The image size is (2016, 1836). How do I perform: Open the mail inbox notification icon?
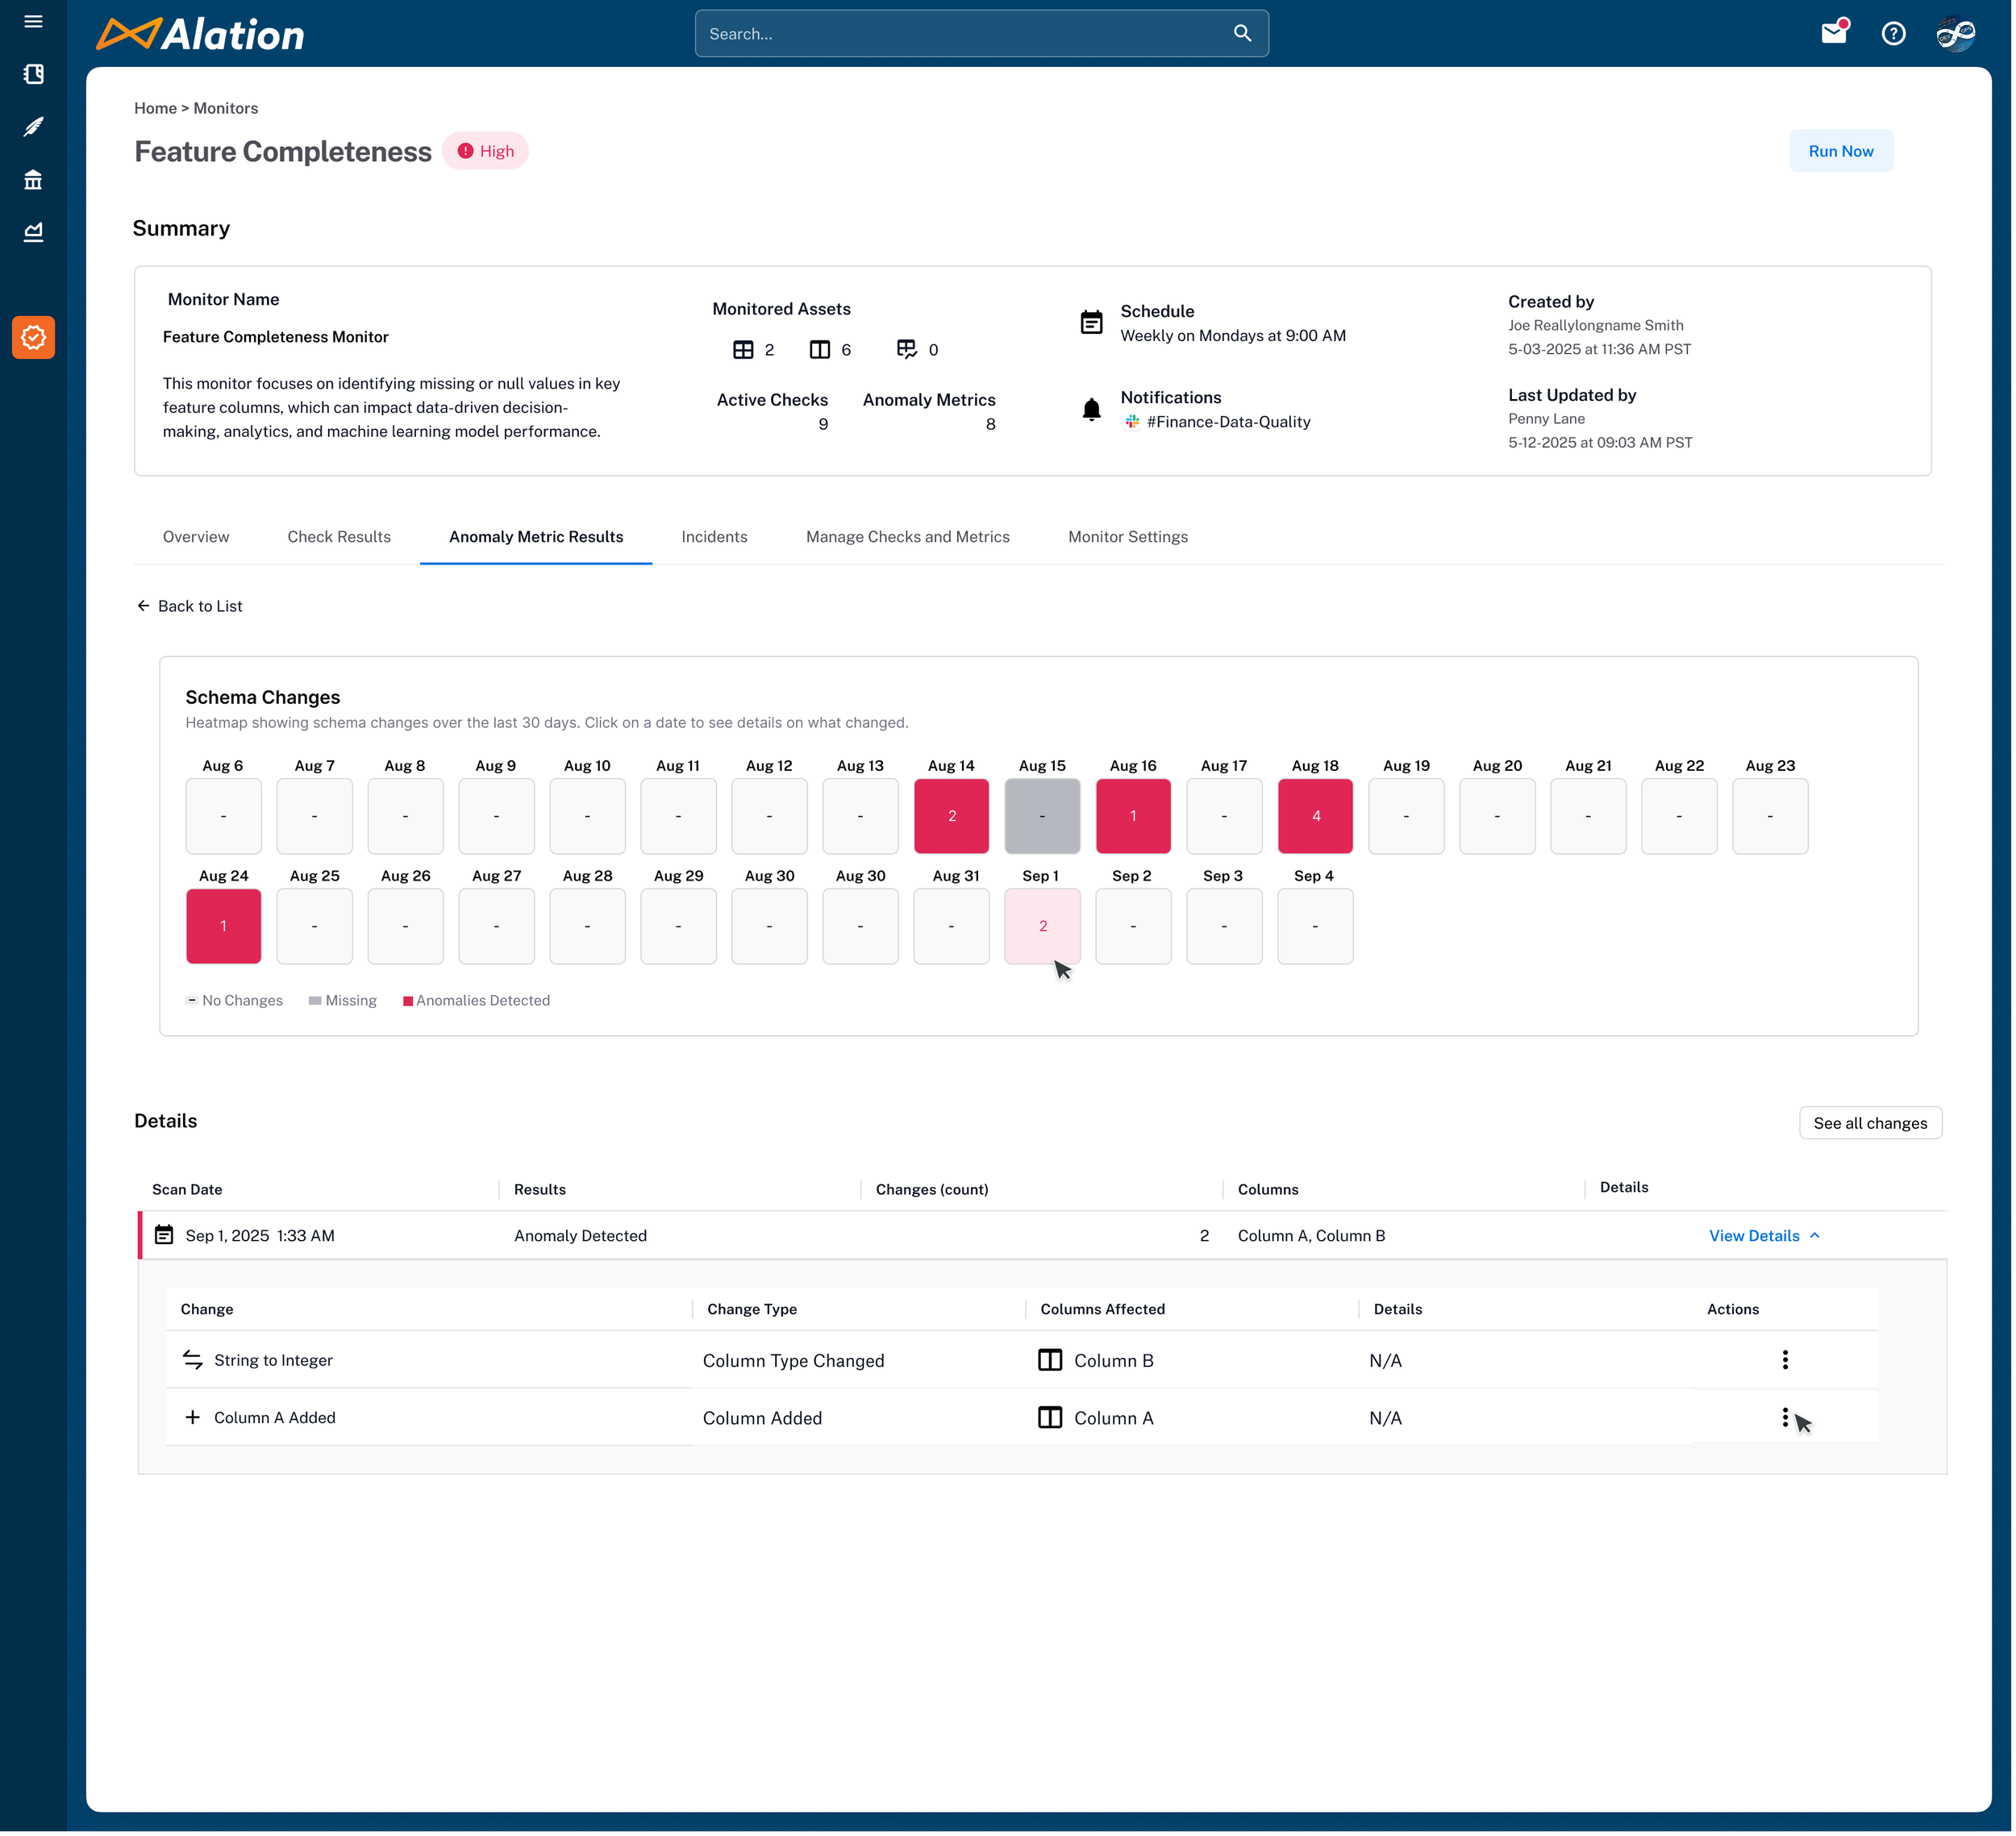click(1833, 33)
